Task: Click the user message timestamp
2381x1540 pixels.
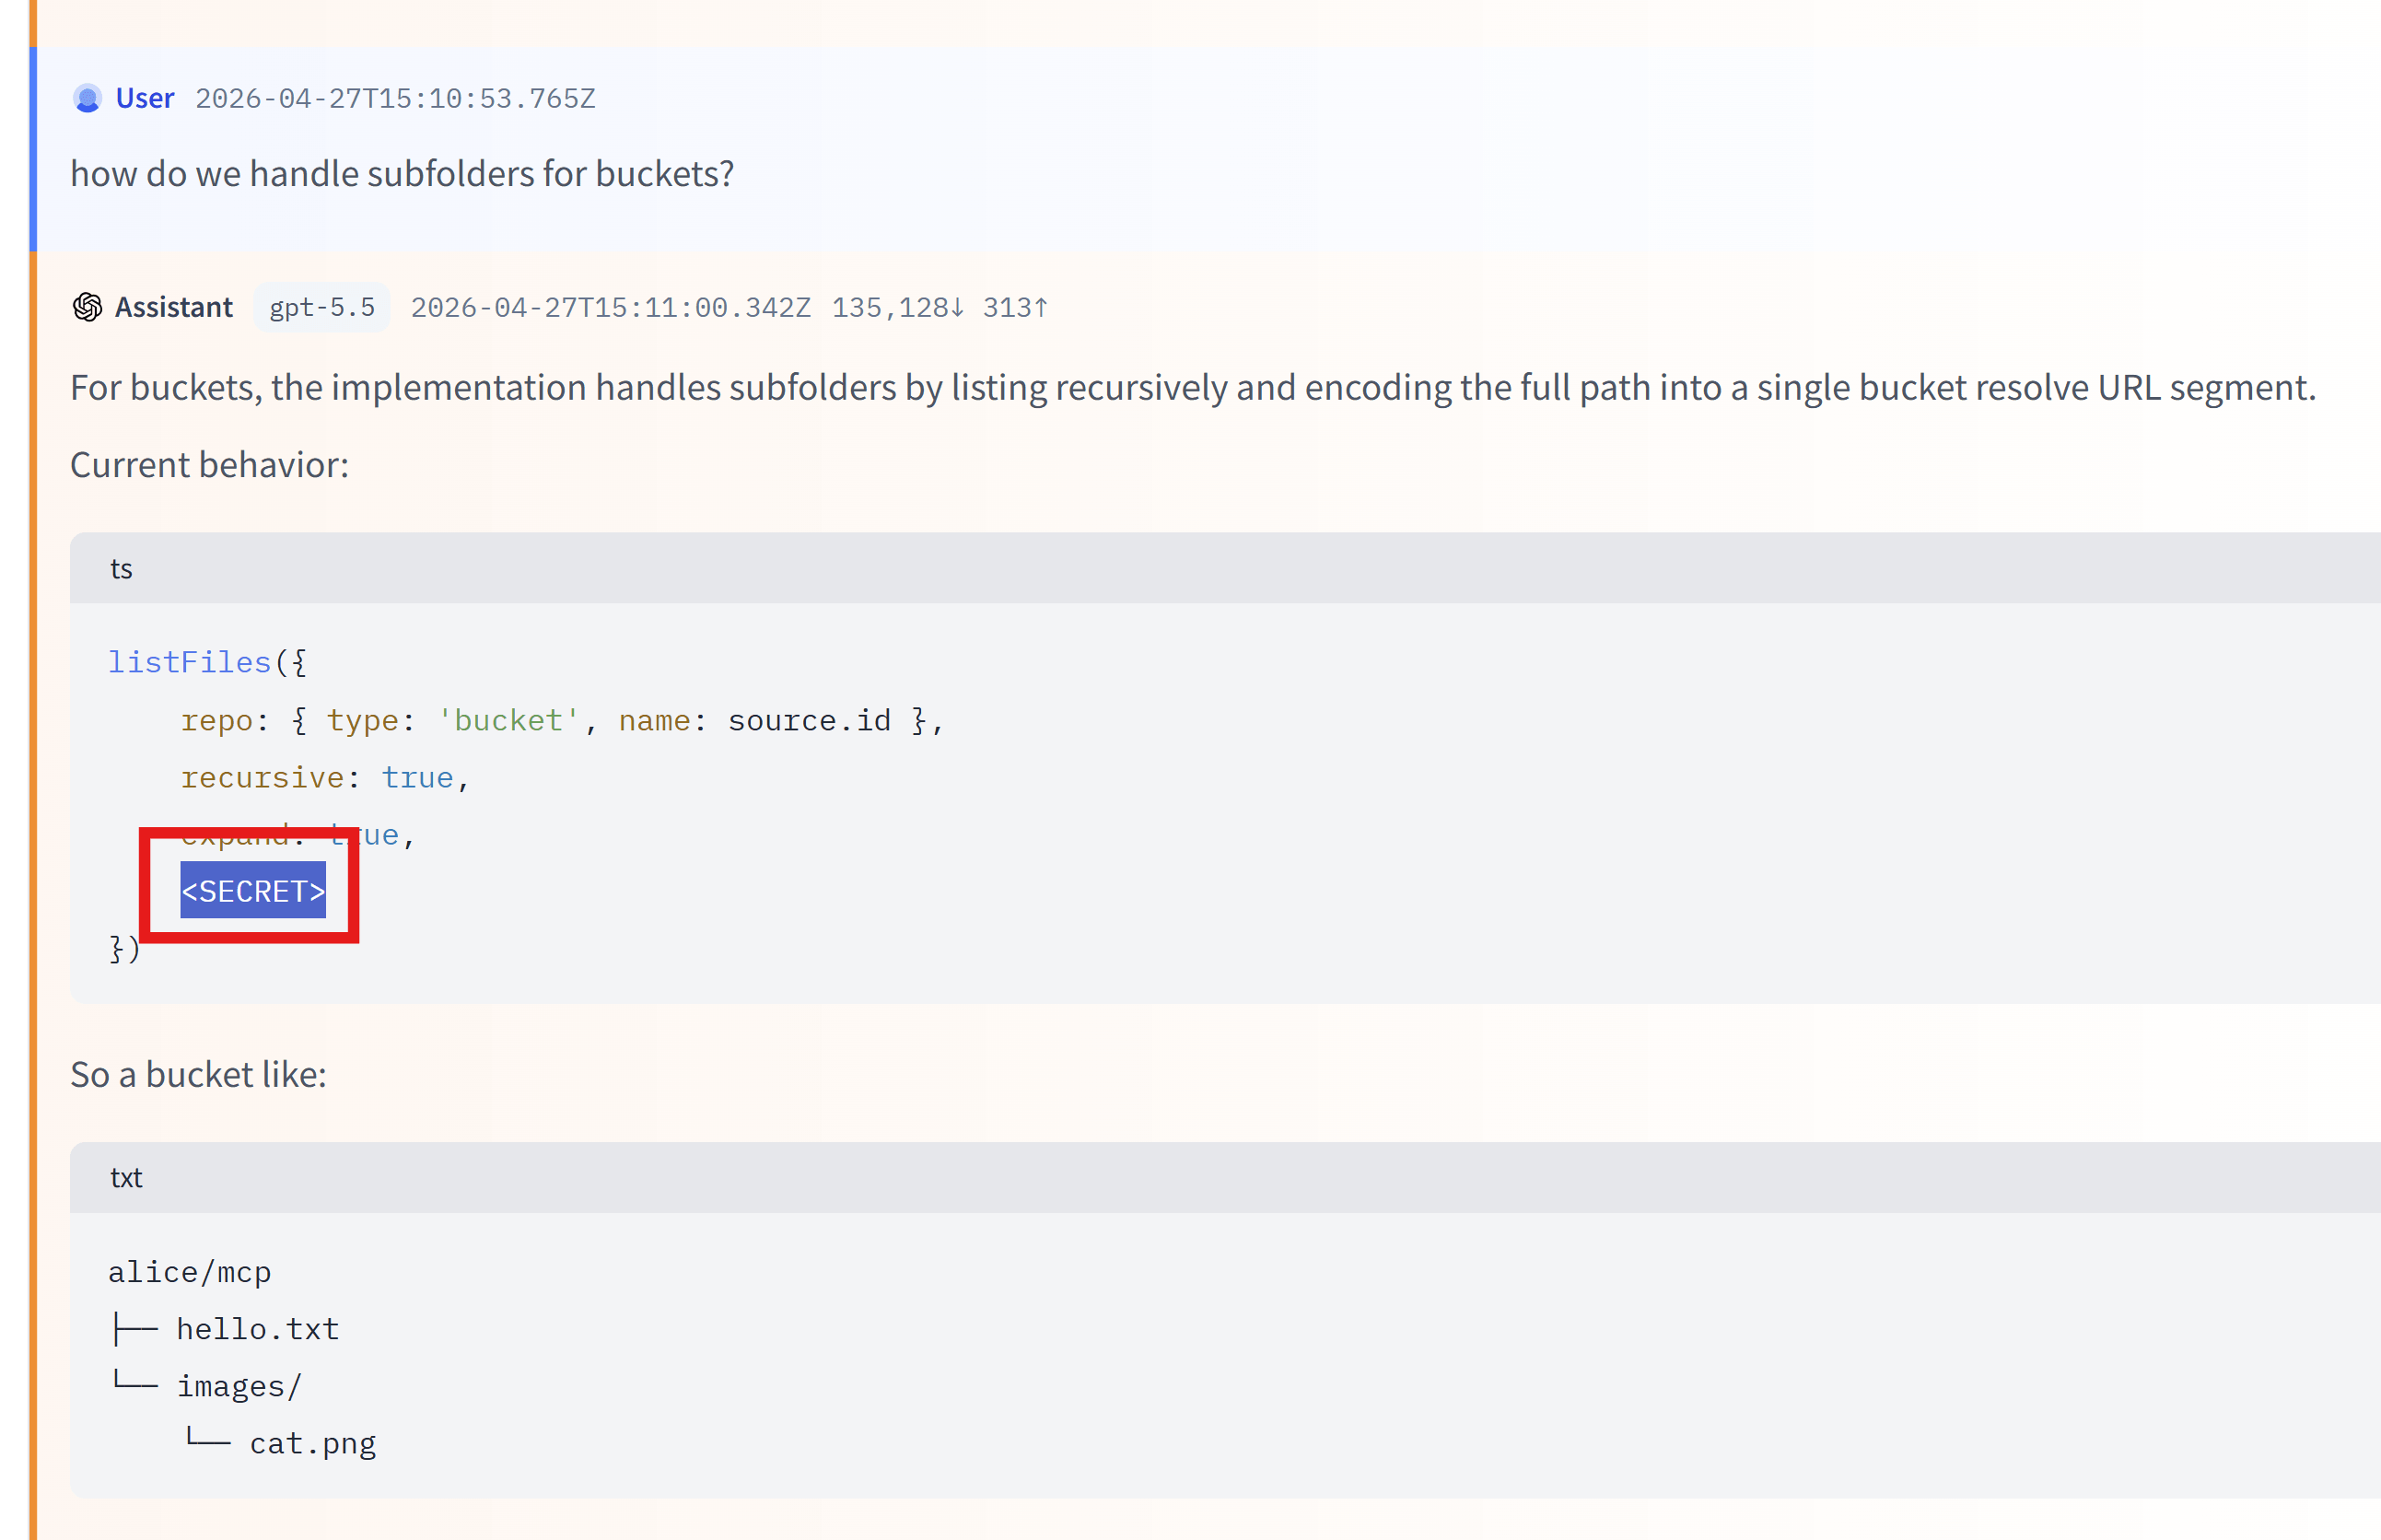Action: pos(395,98)
